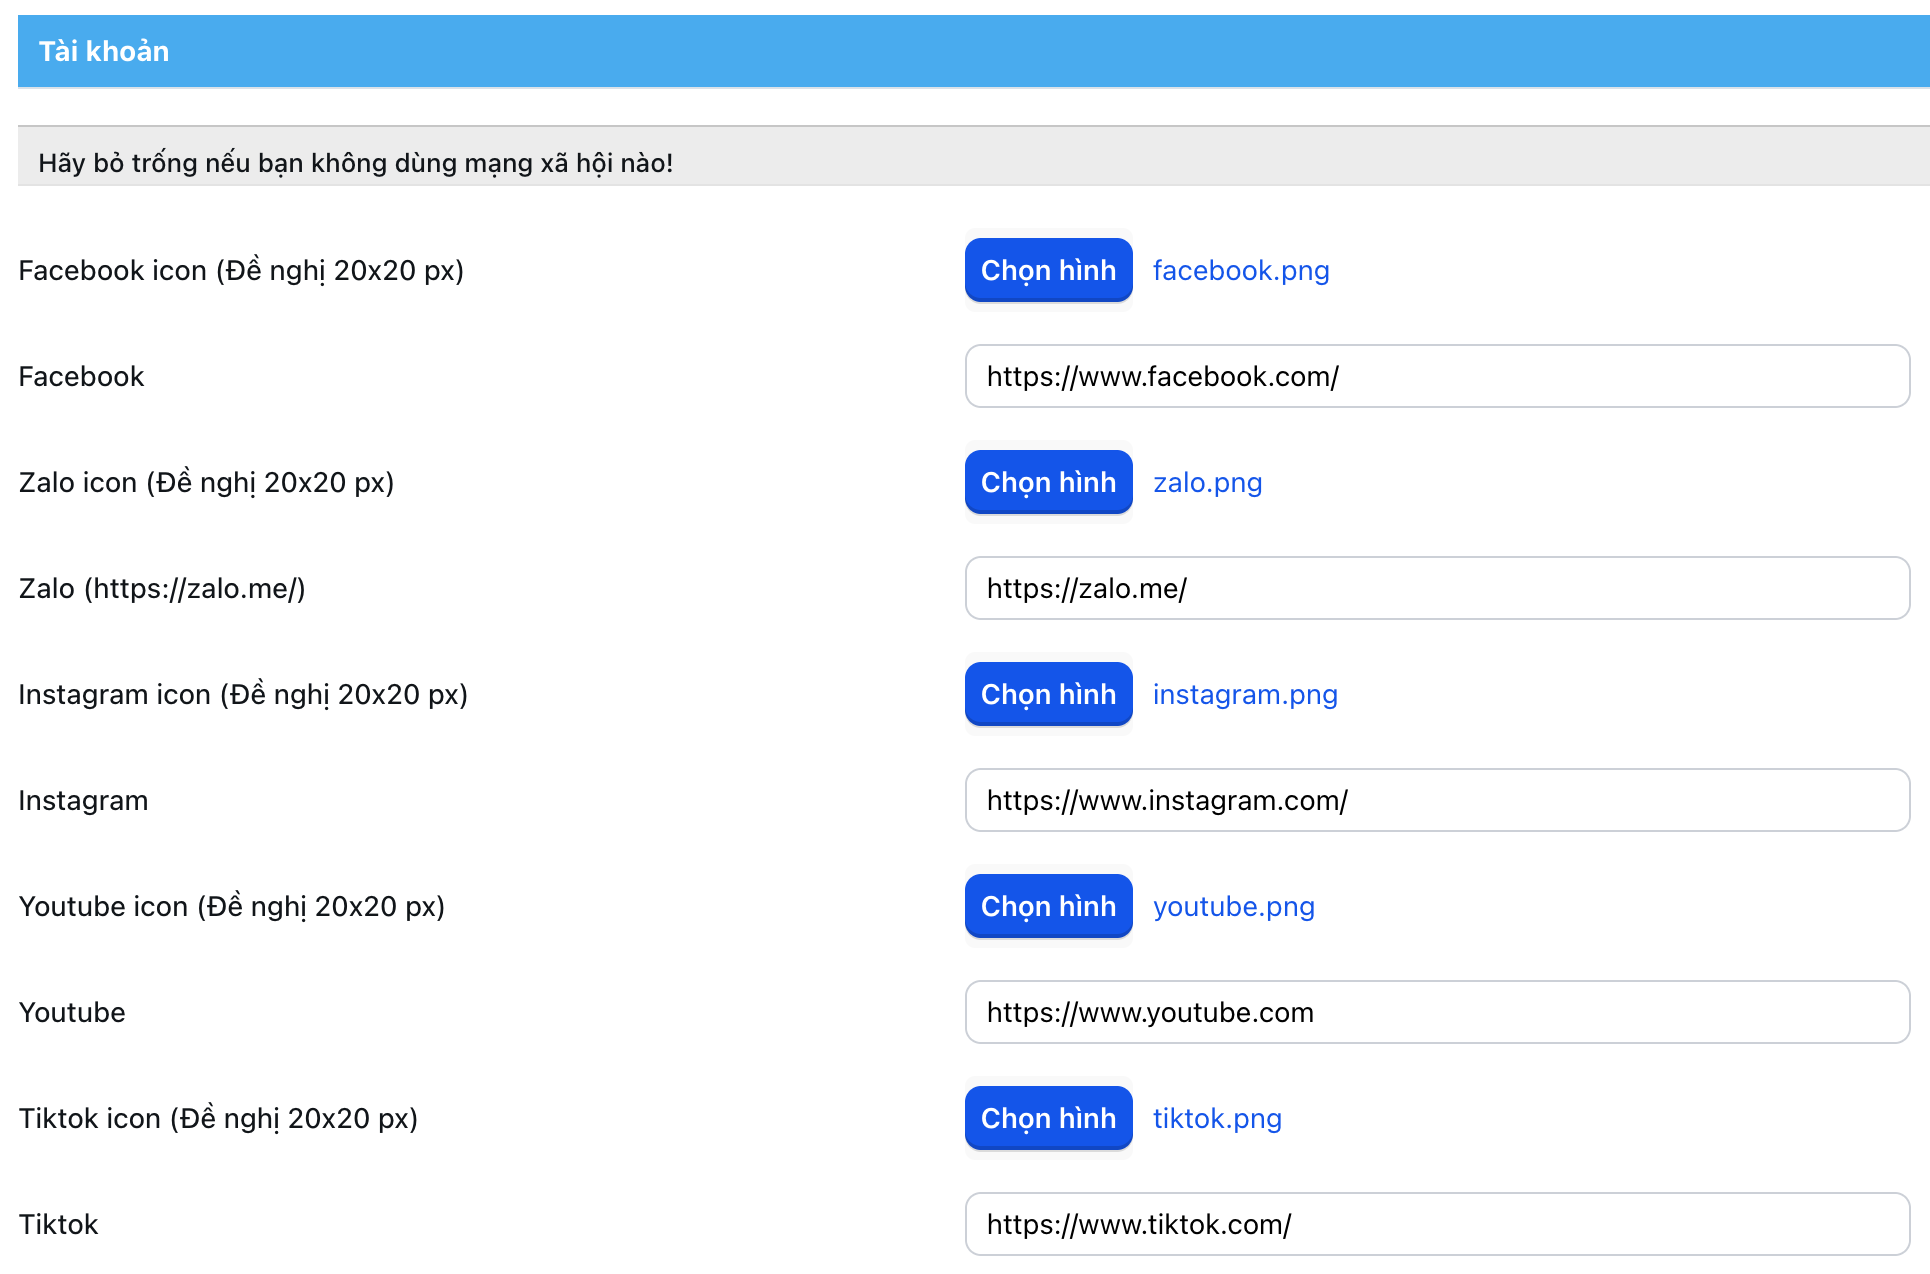Open the facebook.png file link
This screenshot has width=1930, height=1274.
[1240, 270]
